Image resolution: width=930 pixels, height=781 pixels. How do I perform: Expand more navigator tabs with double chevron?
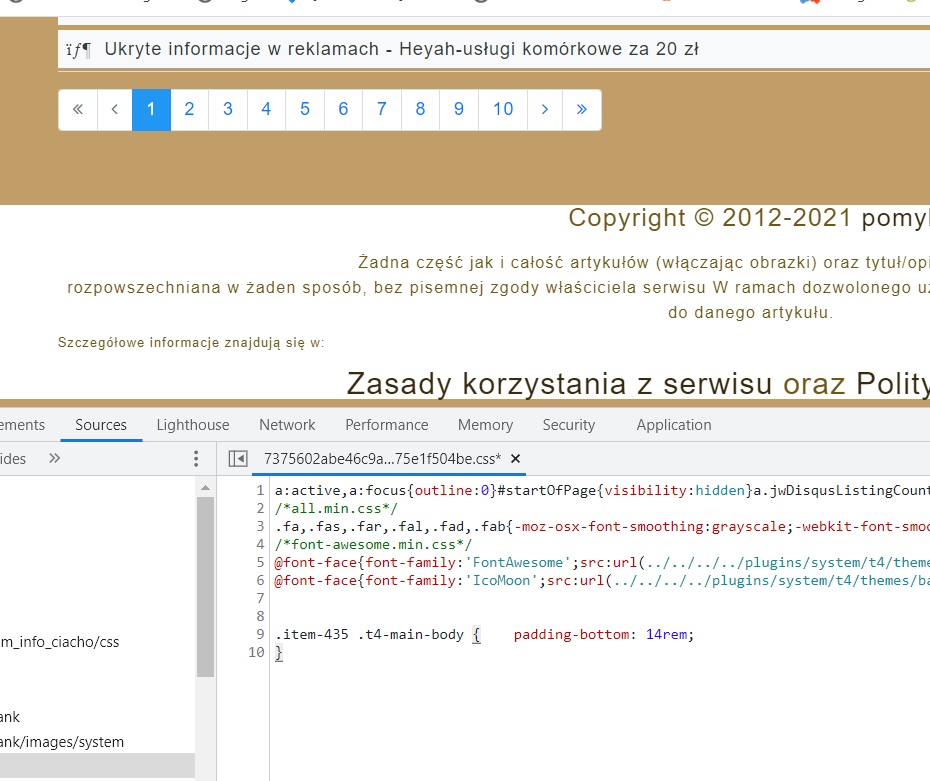pos(54,459)
